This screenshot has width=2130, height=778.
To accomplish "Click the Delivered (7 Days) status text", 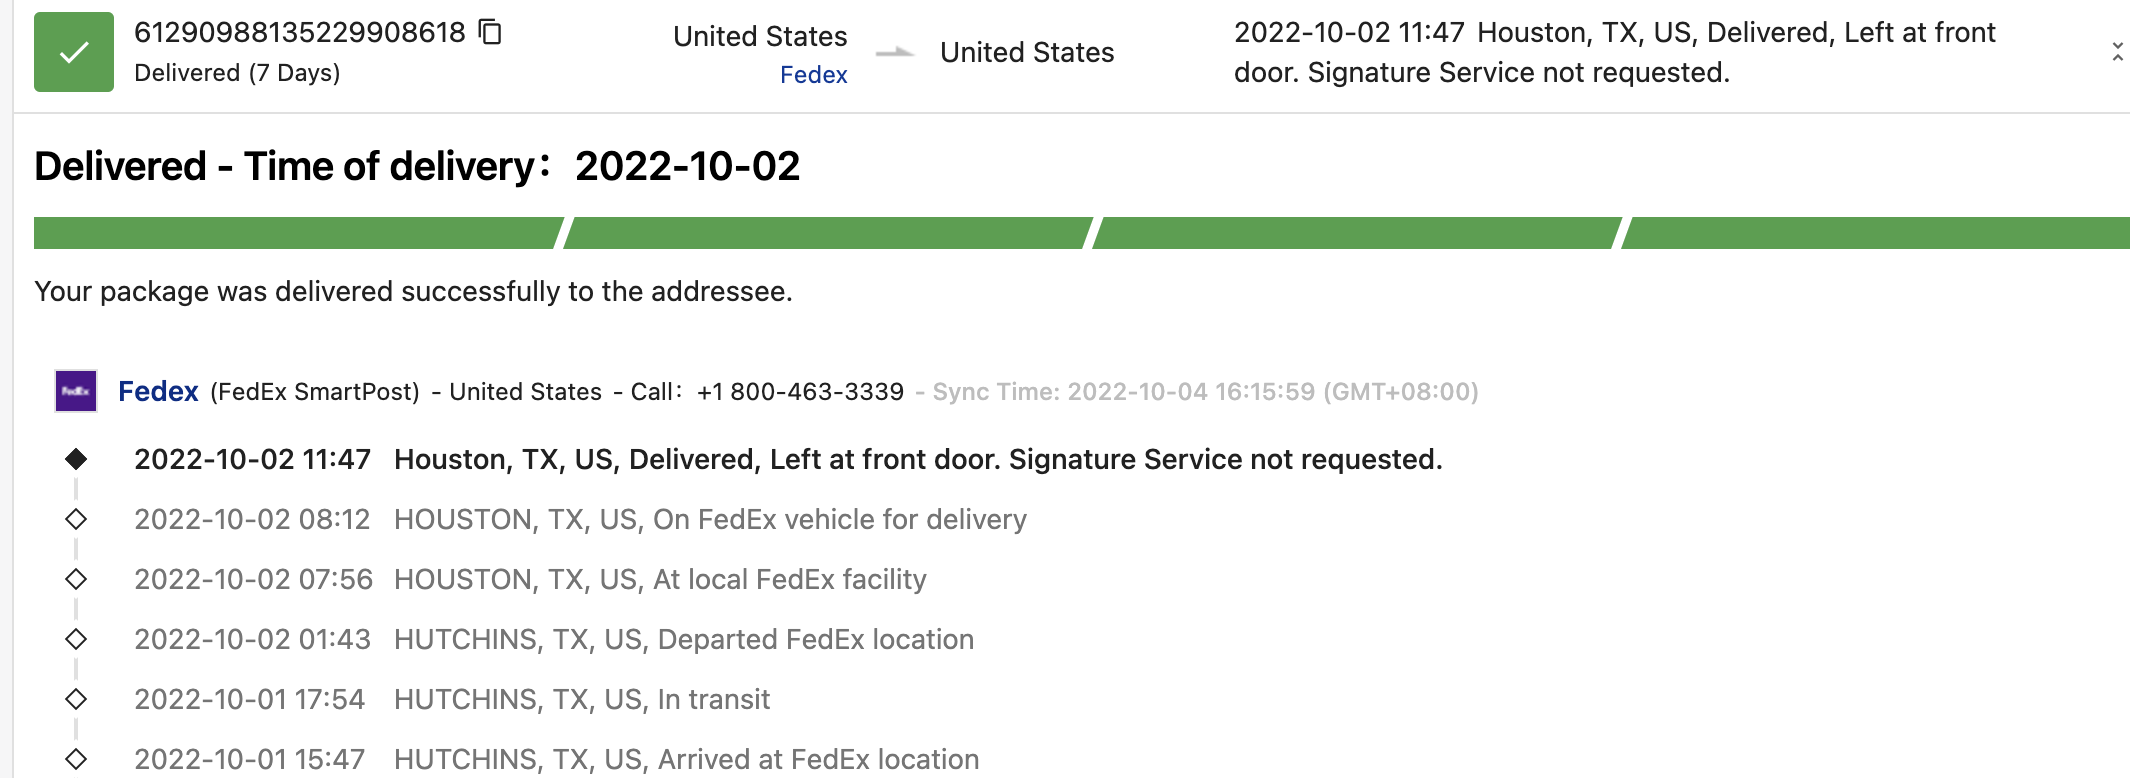I will point(237,73).
